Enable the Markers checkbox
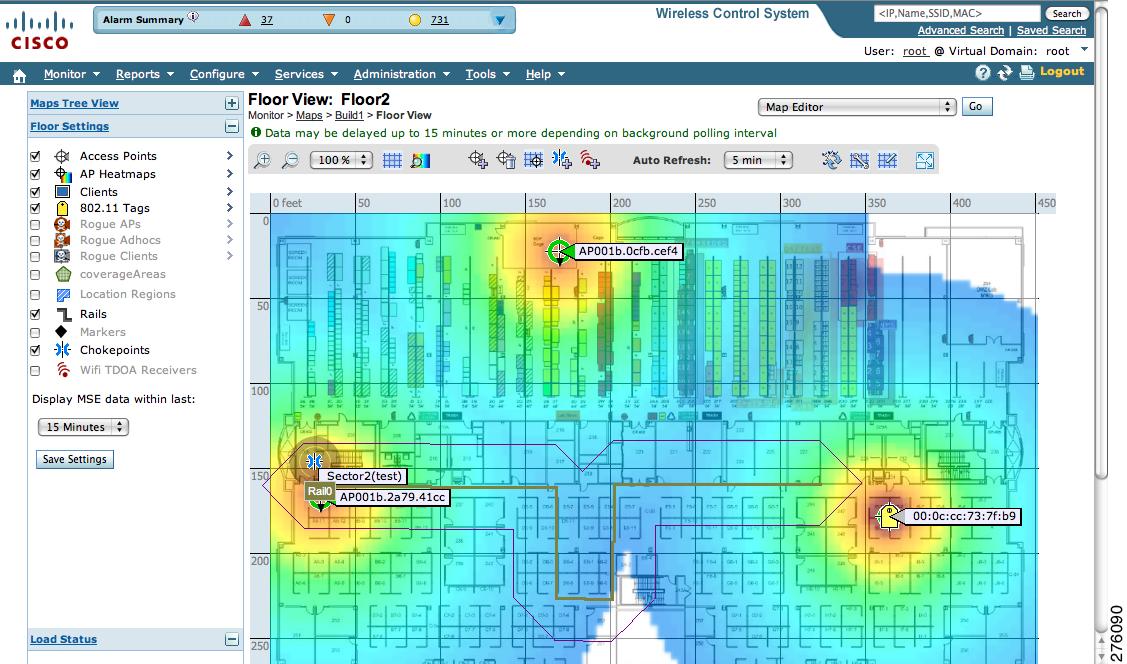Screen dimensions: 1127x664 [x=35, y=332]
